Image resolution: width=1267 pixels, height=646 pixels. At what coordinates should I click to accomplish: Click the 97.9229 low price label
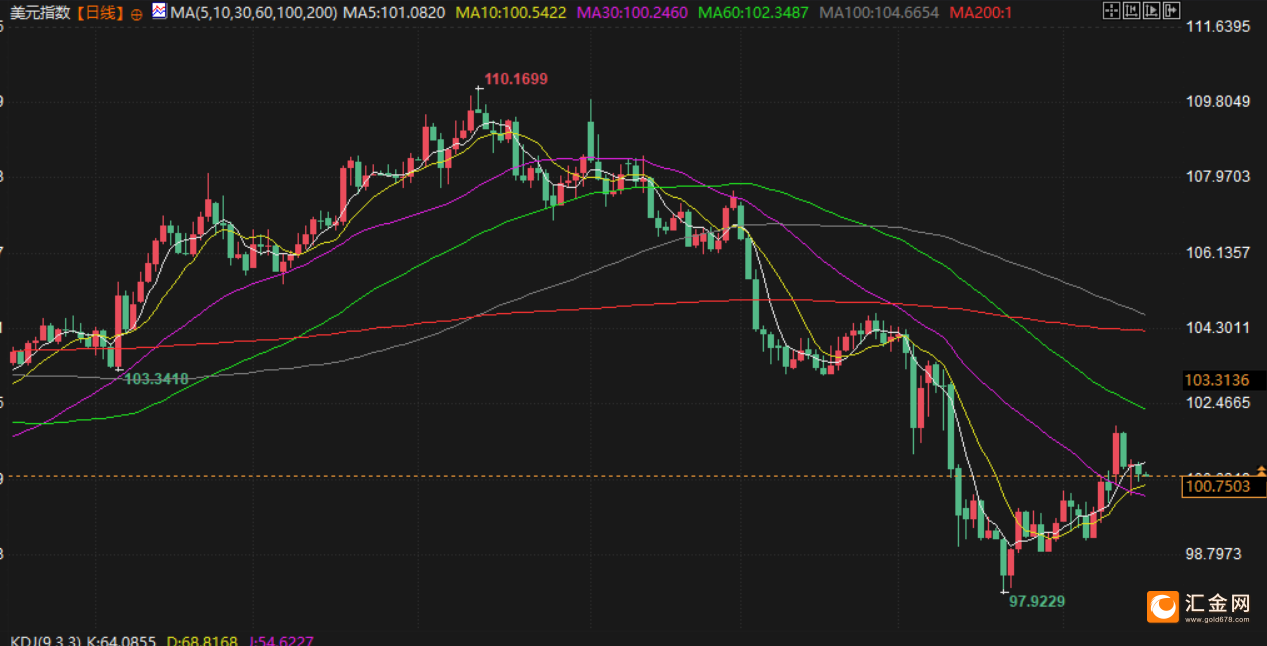click(1037, 601)
